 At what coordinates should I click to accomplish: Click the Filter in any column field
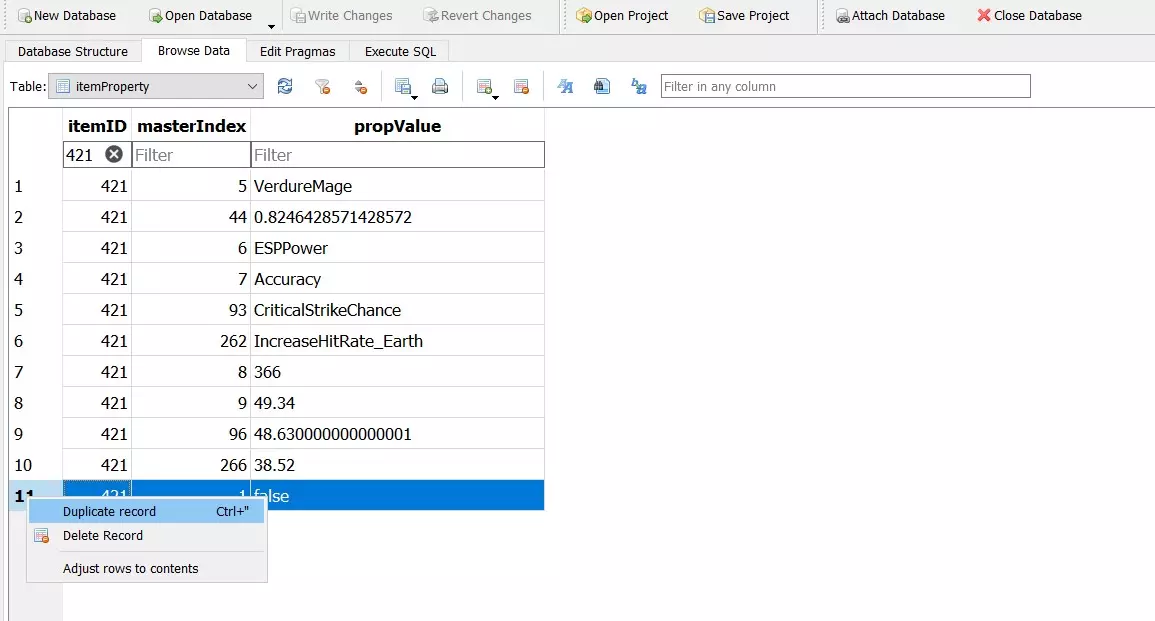846,86
